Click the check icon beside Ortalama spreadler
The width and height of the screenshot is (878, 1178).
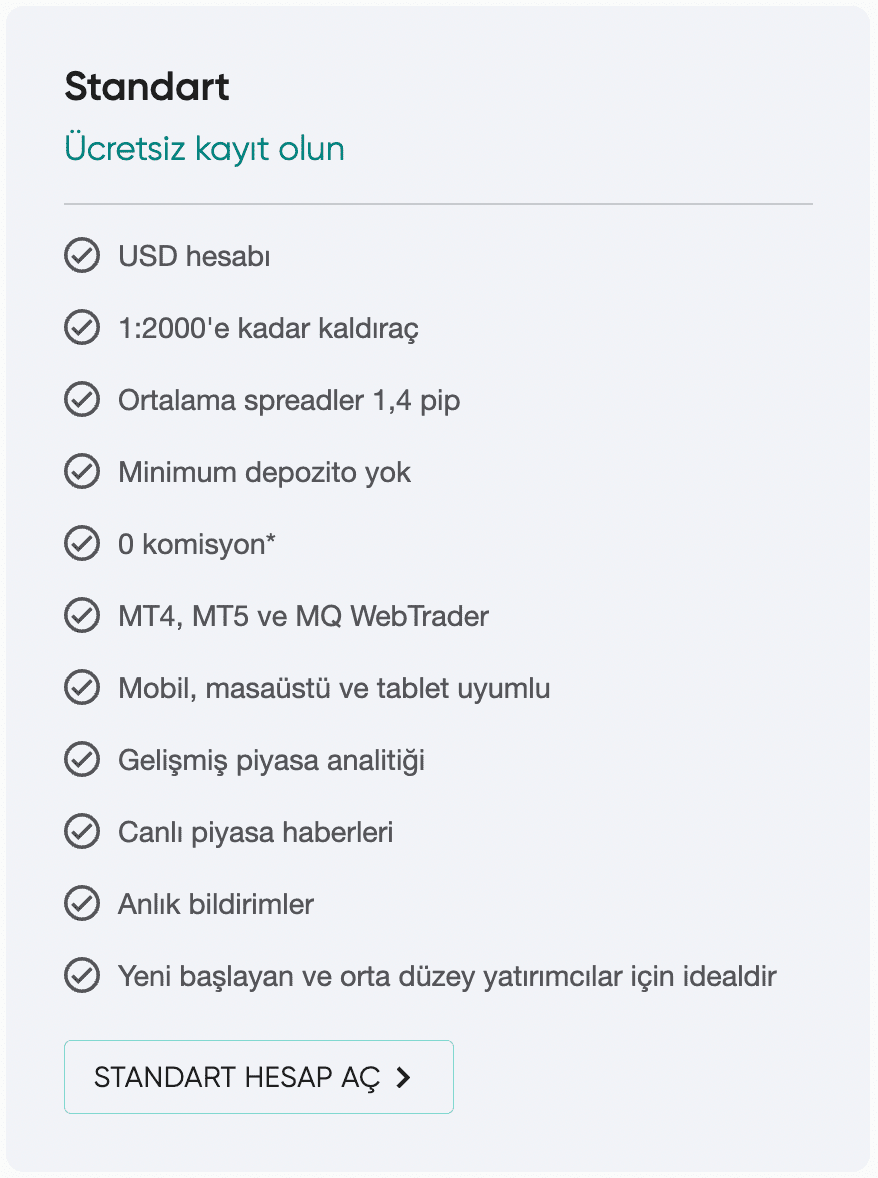pos(82,400)
